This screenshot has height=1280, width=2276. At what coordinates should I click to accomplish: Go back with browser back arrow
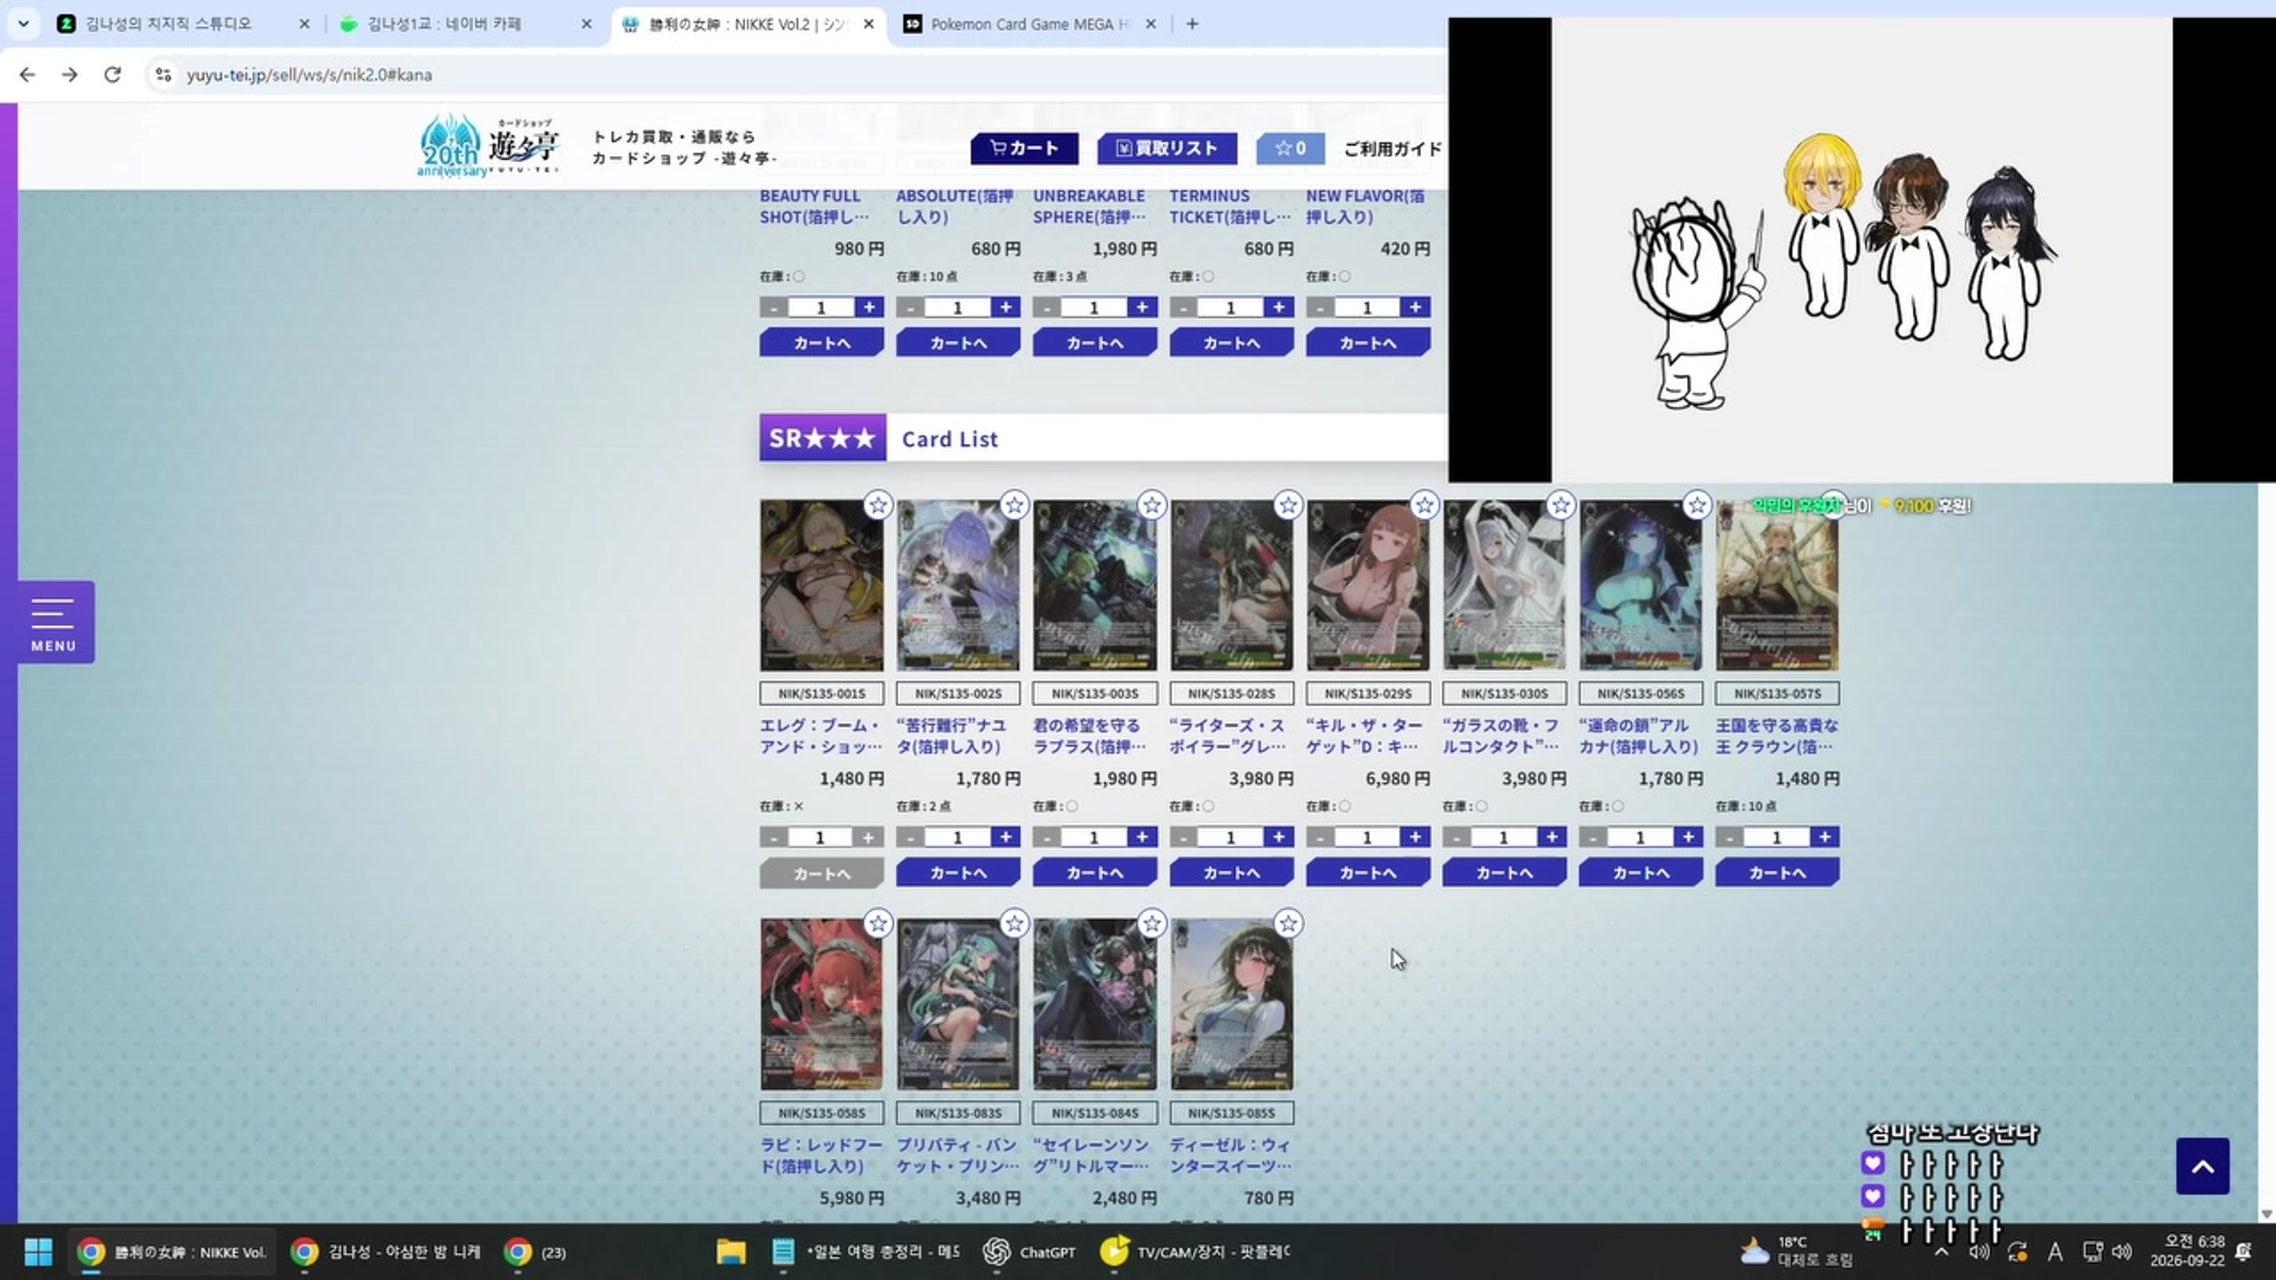click(27, 75)
